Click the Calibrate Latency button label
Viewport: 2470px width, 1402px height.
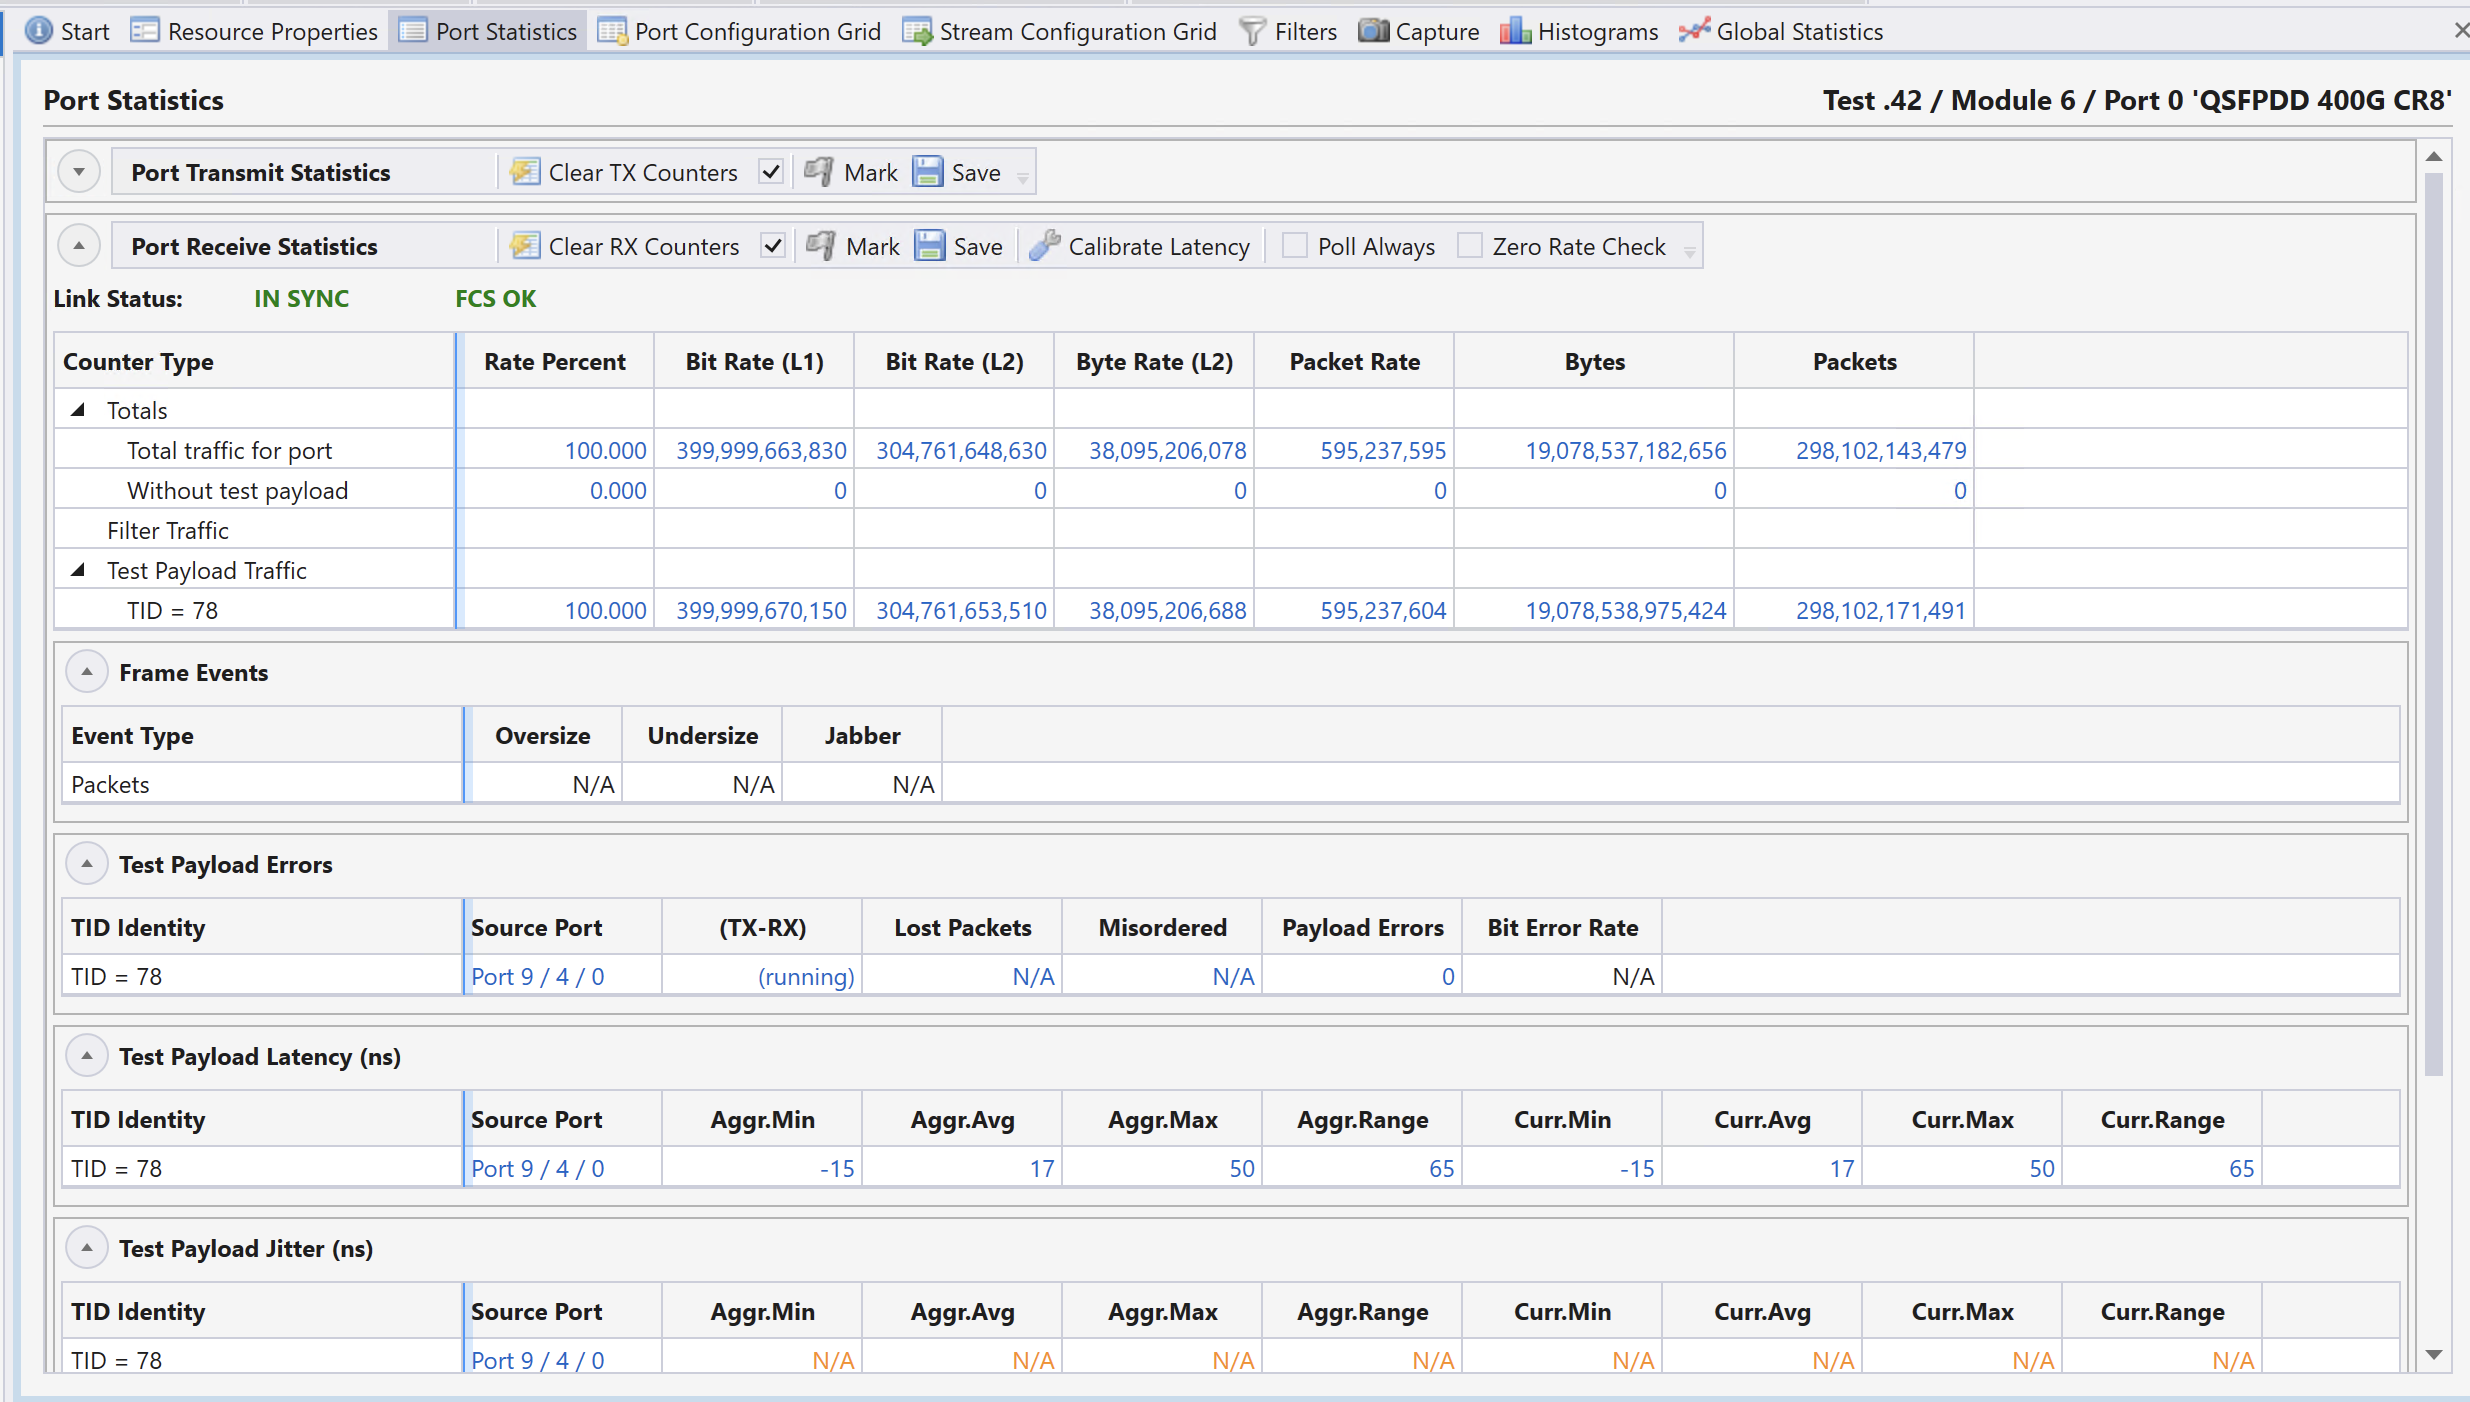[x=1159, y=246]
